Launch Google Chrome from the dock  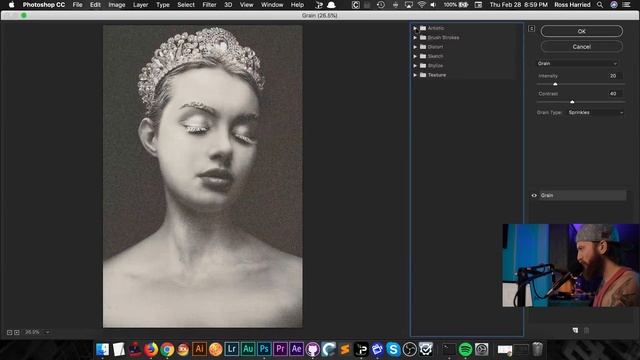(167, 349)
